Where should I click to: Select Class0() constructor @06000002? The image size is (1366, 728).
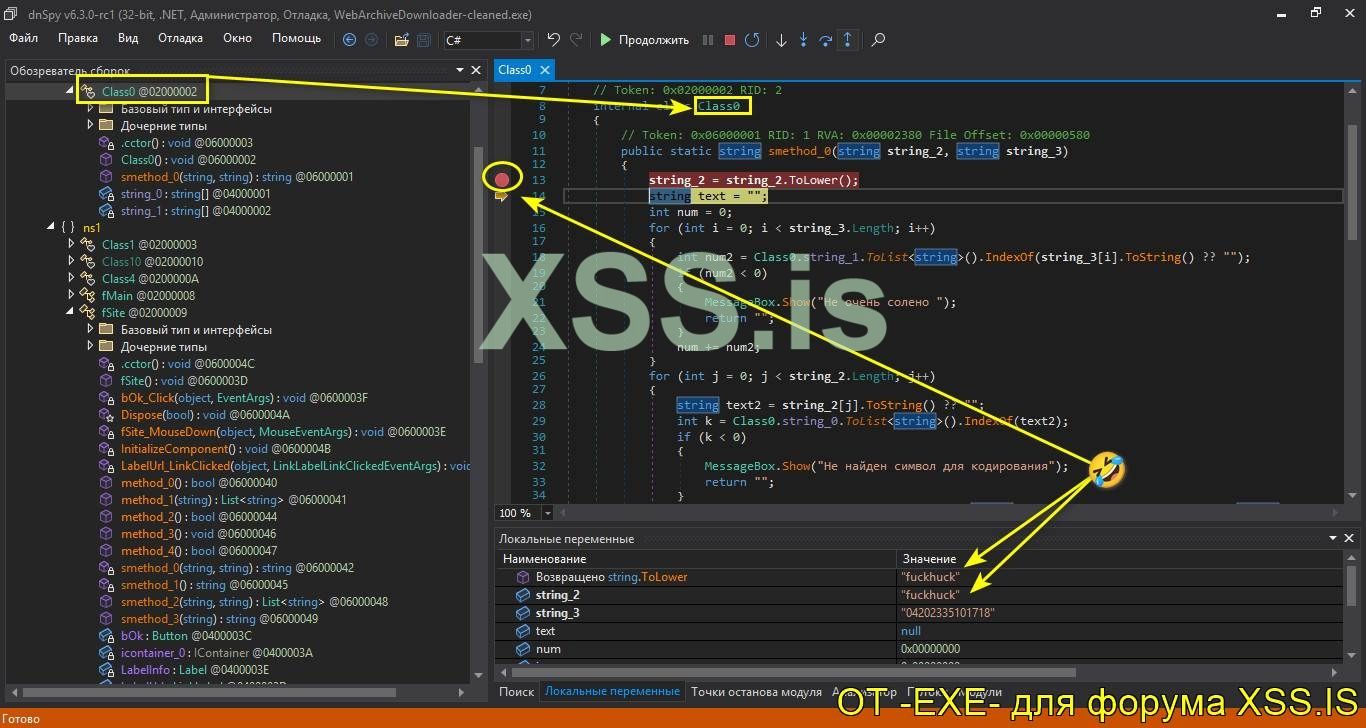tap(188, 160)
